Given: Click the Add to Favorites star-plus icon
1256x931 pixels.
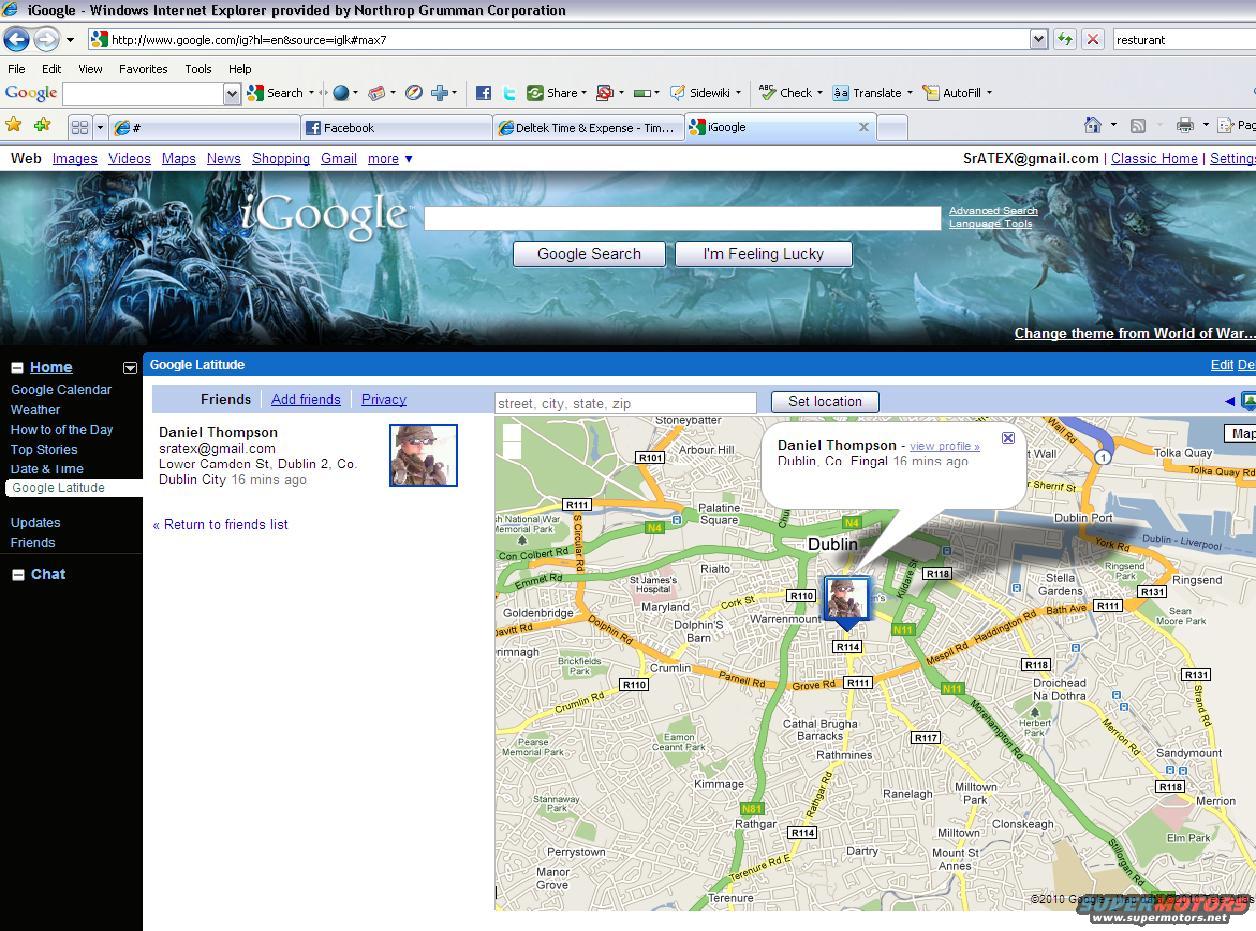Looking at the screenshot, I should 42,125.
